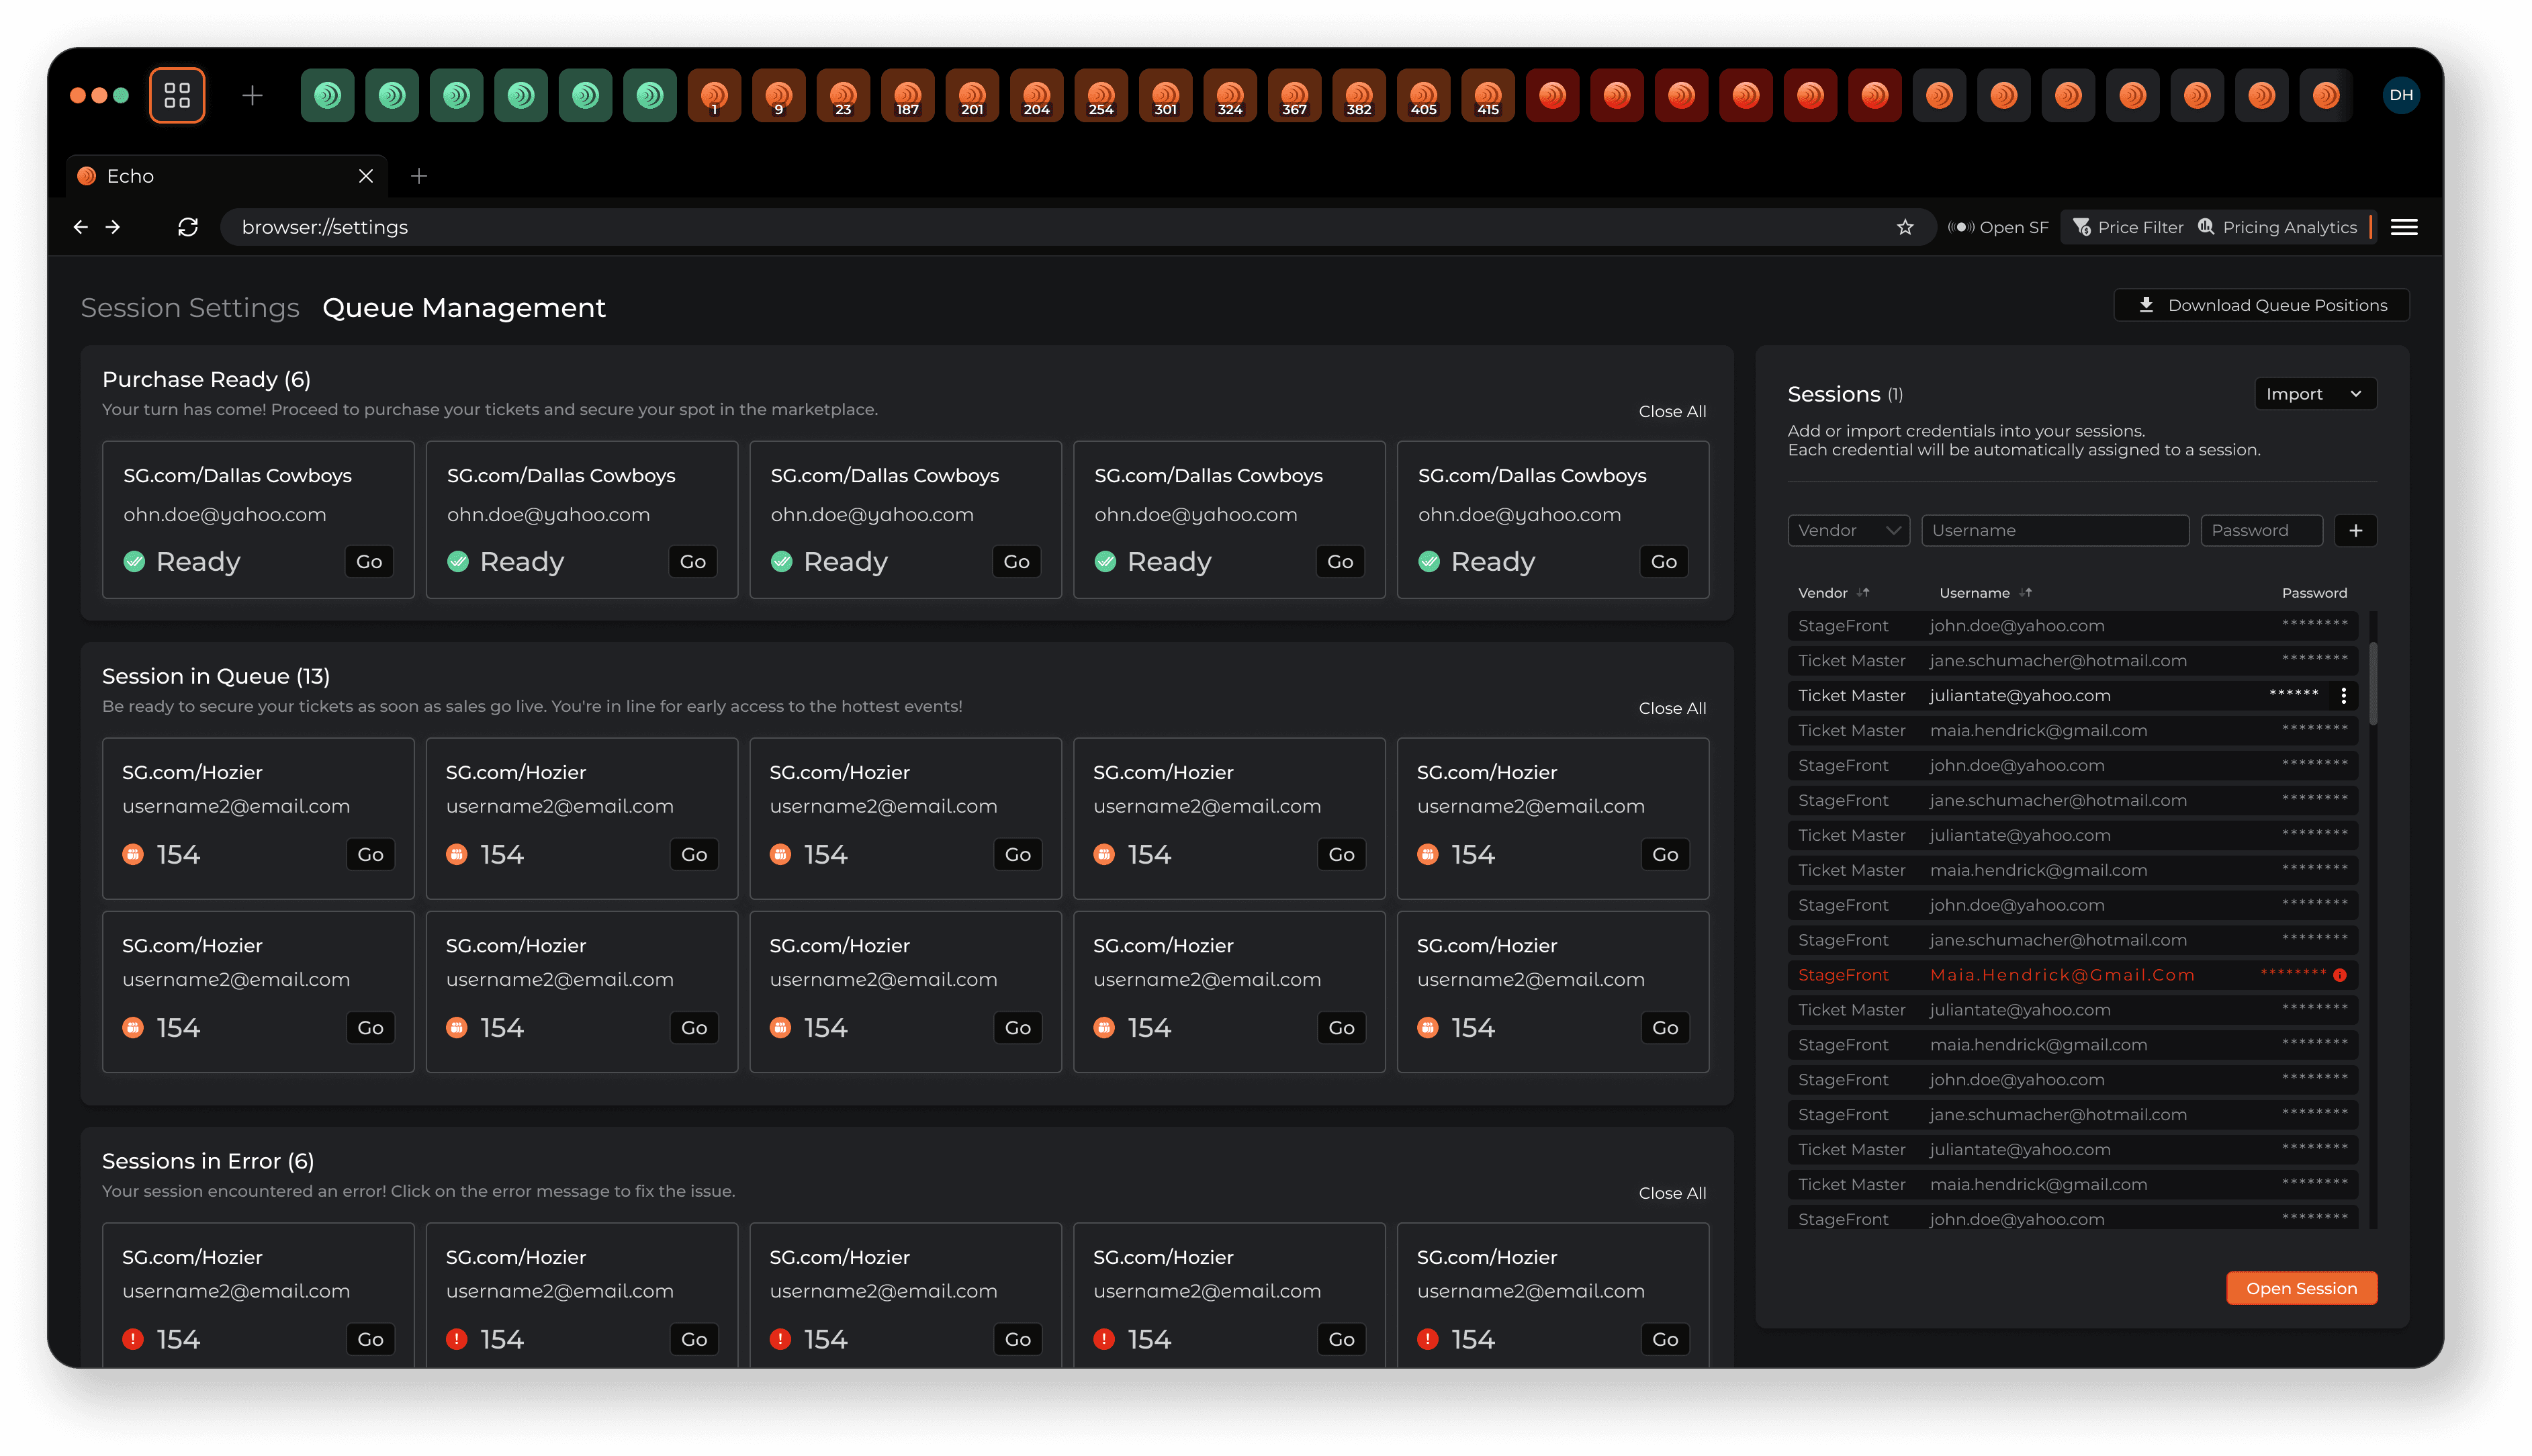Click Download Queue Positions button
2532x1456 pixels.
(2261, 305)
